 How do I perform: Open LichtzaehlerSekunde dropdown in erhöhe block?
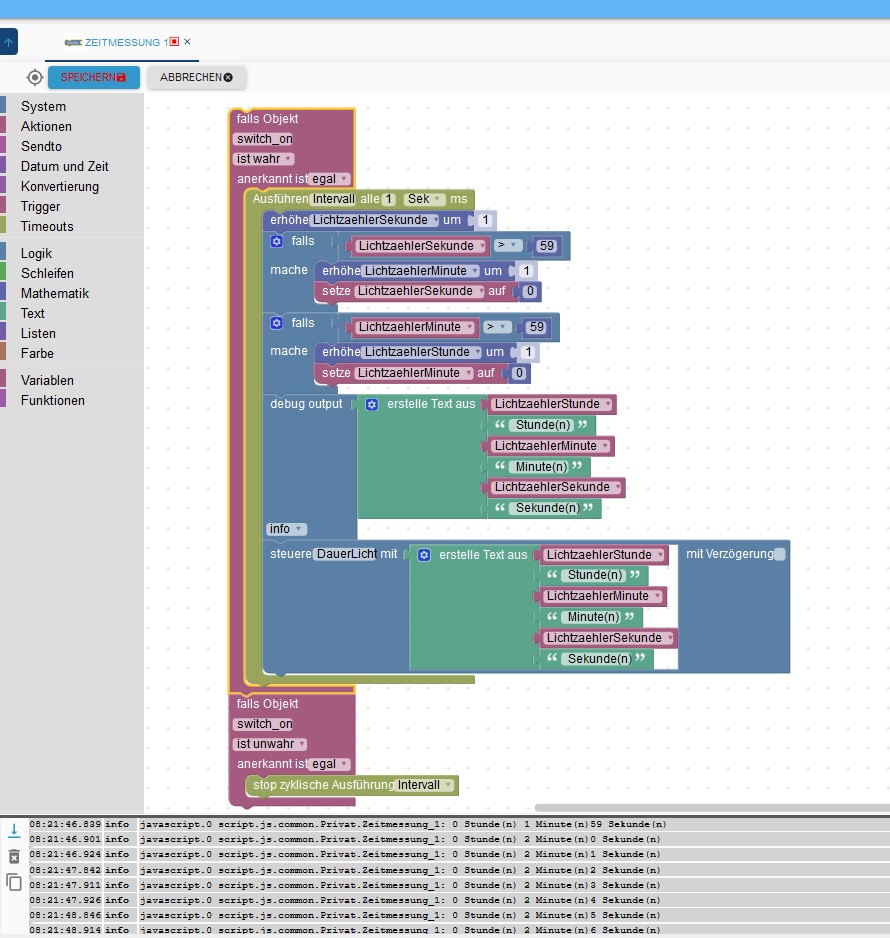pos(375,220)
